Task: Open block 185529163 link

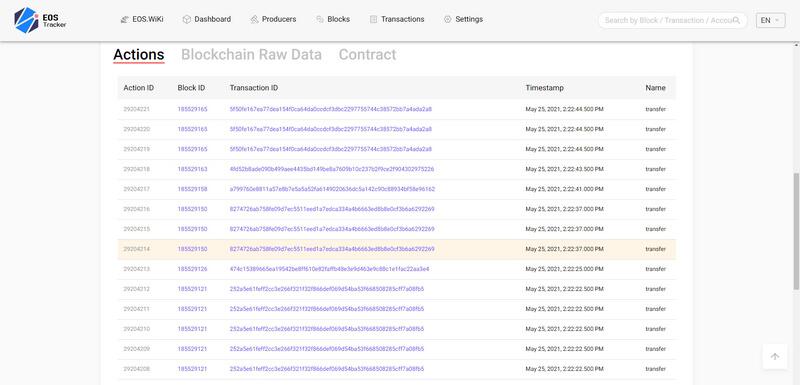Action: tap(192, 169)
